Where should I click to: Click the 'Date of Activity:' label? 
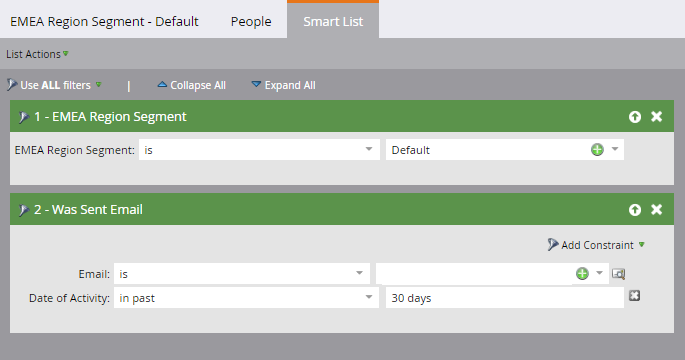tap(69, 298)
